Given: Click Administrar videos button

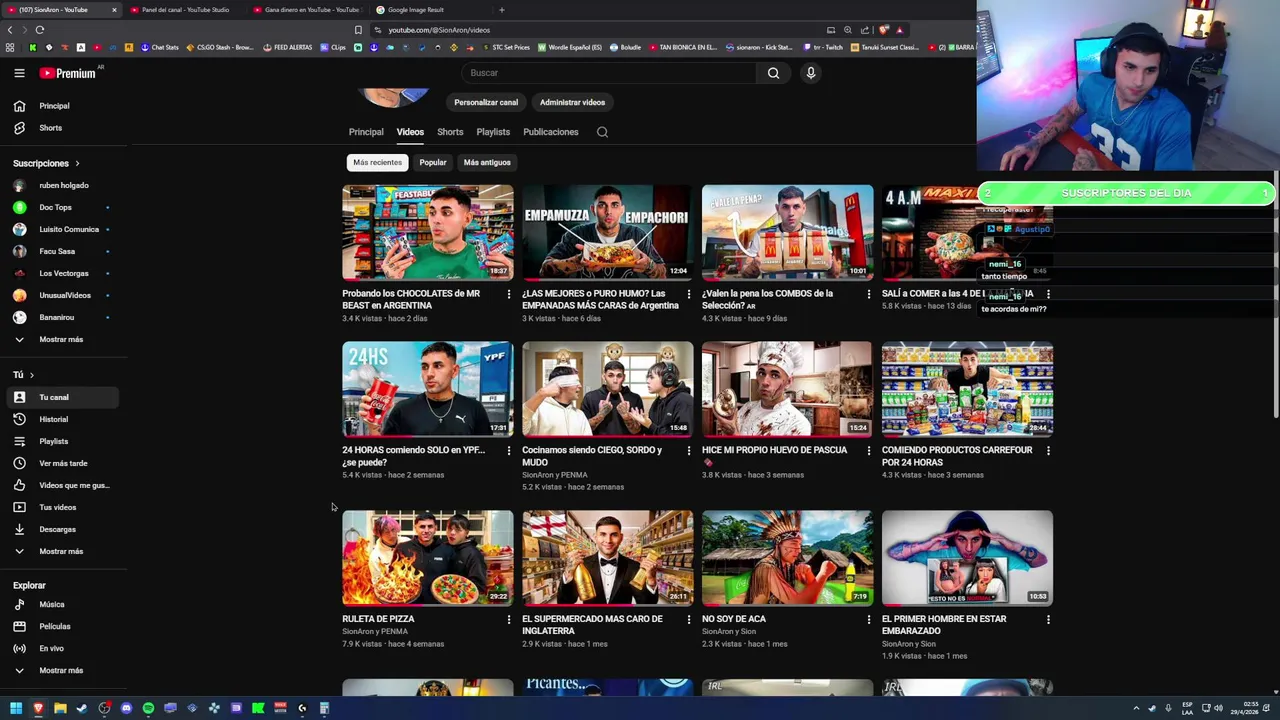Looking at the screenshot, I should point(572,102).
